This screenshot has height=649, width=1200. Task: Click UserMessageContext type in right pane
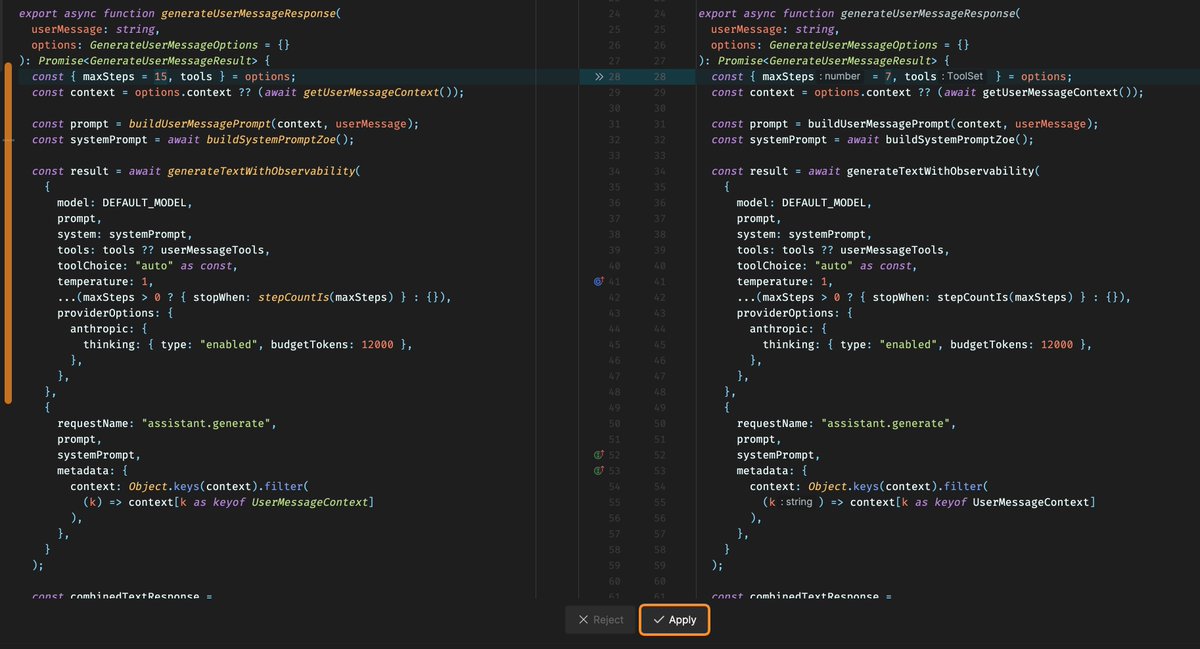point(1033,502)
